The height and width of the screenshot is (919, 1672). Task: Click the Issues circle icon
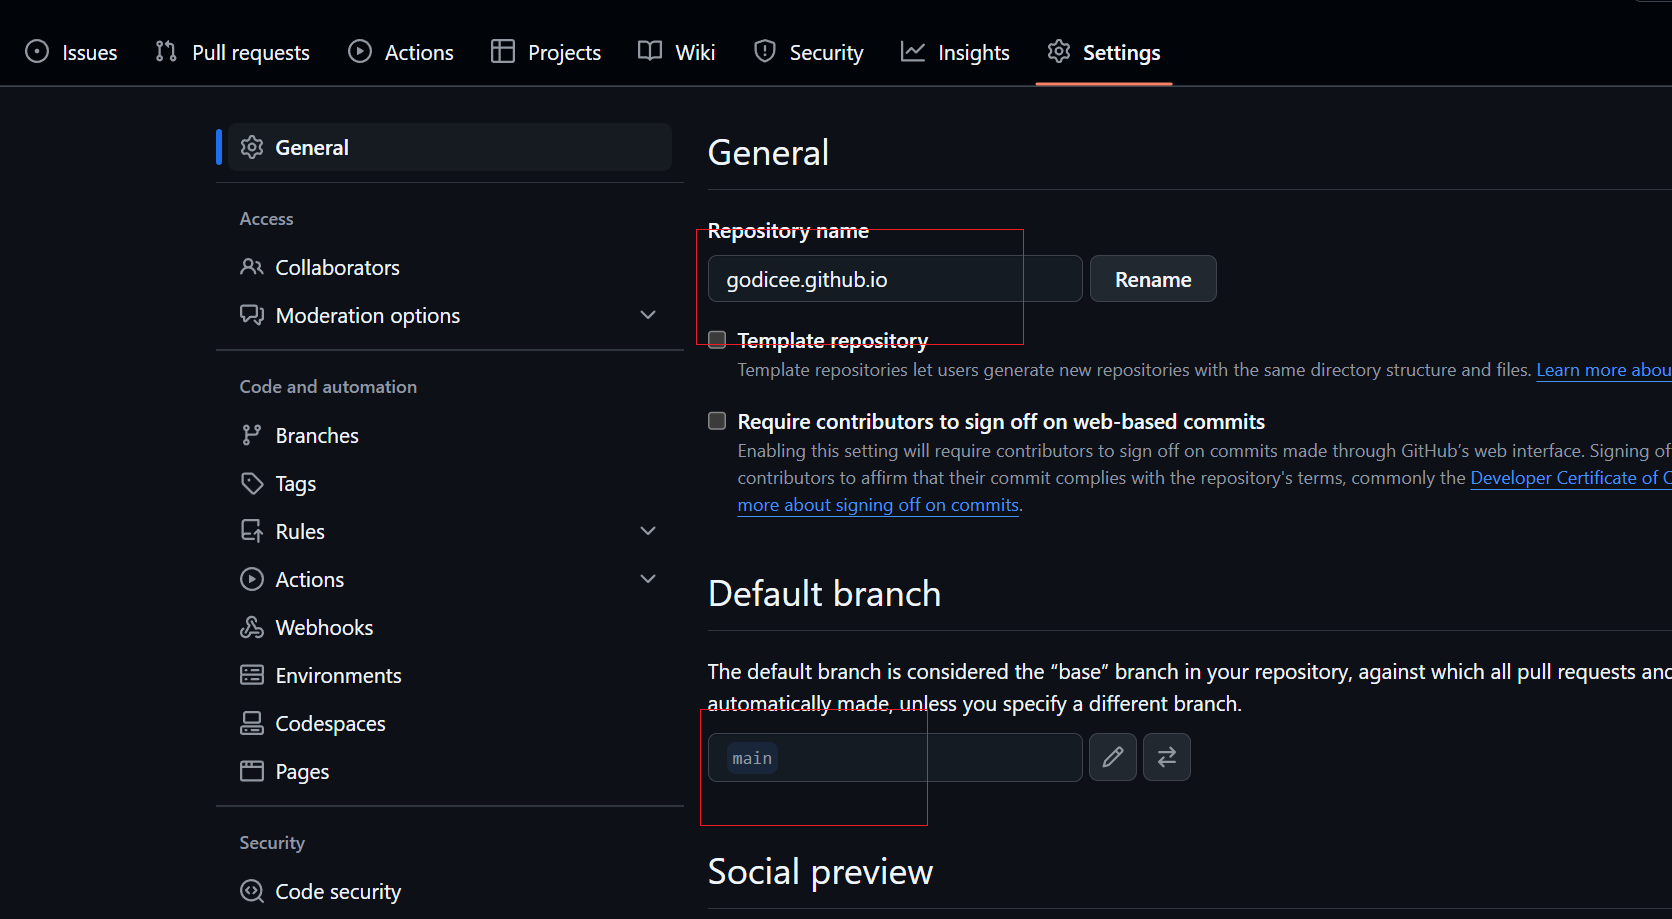point(37,51)
